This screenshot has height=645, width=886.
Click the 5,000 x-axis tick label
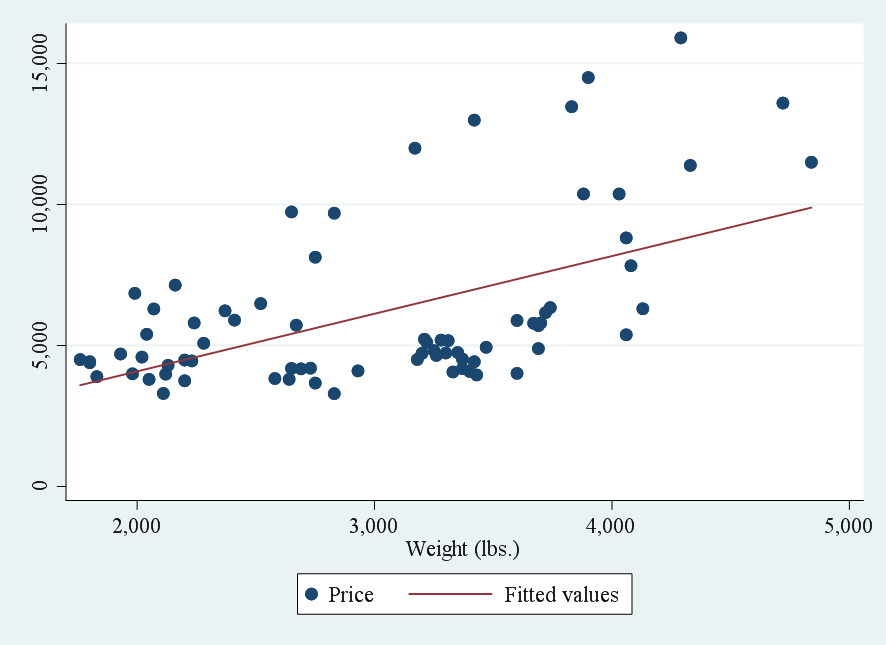[x=849, y=525]
